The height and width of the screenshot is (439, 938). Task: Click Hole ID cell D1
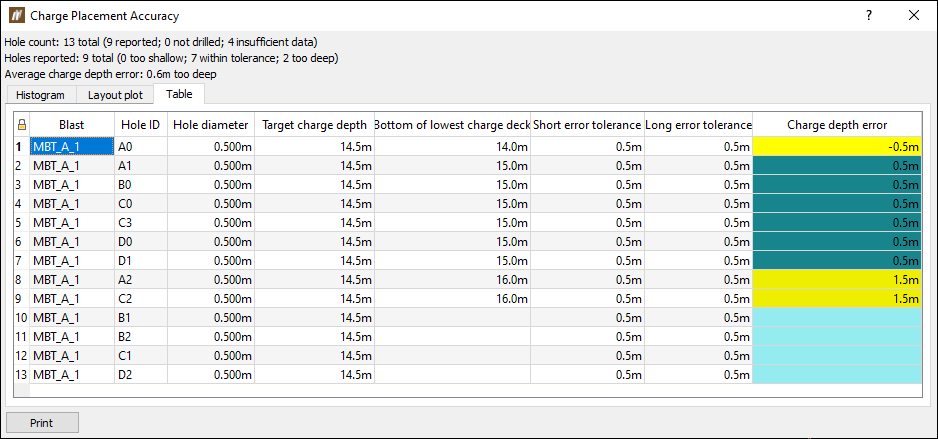141,261
